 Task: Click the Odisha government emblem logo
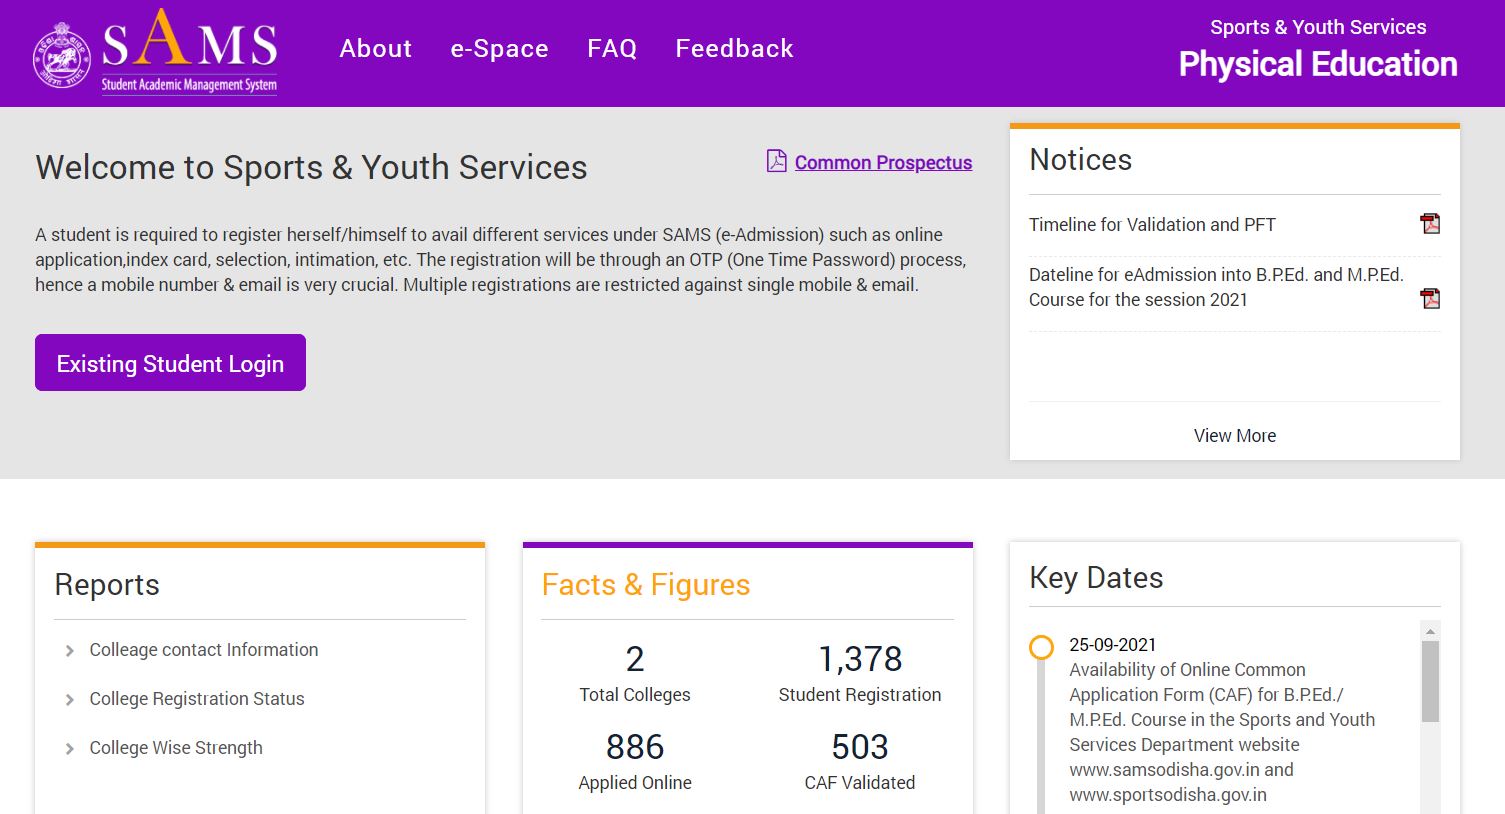pos(62,55)
